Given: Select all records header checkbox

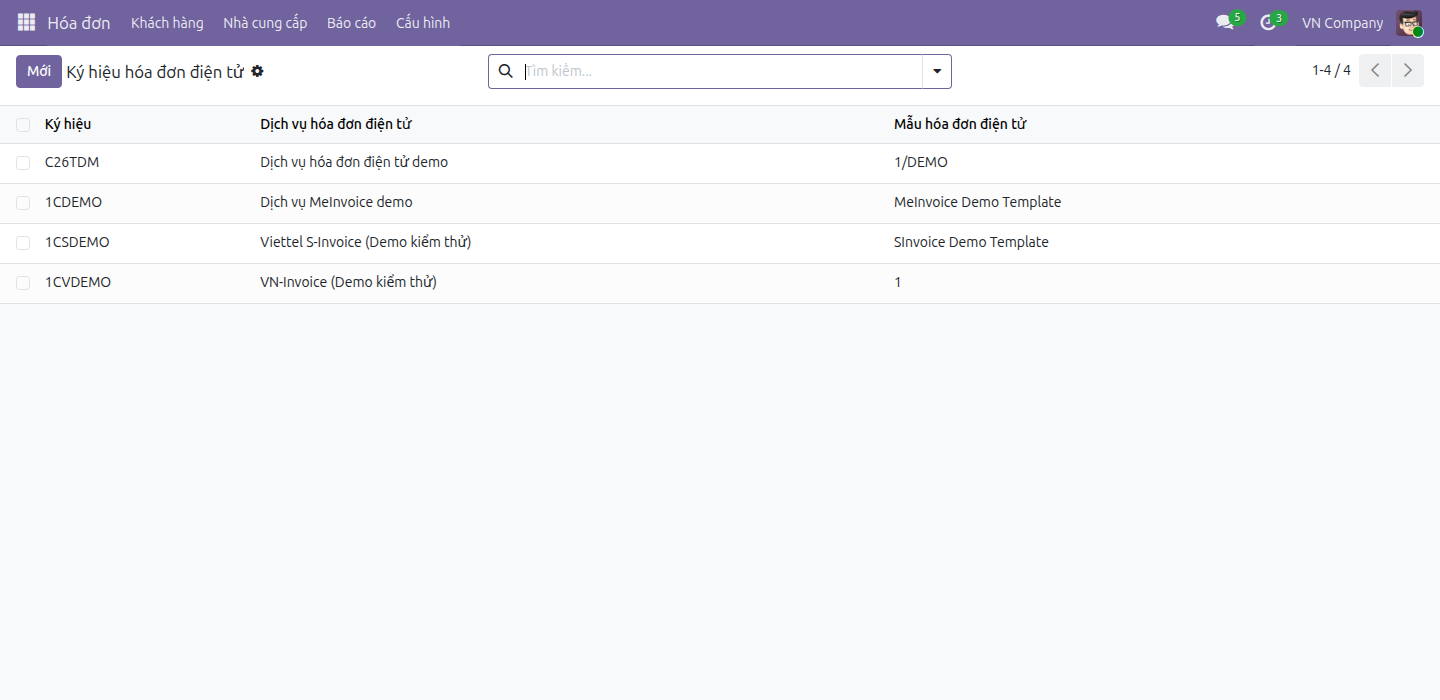Looking at the screenshot, I should coord(23,124).
